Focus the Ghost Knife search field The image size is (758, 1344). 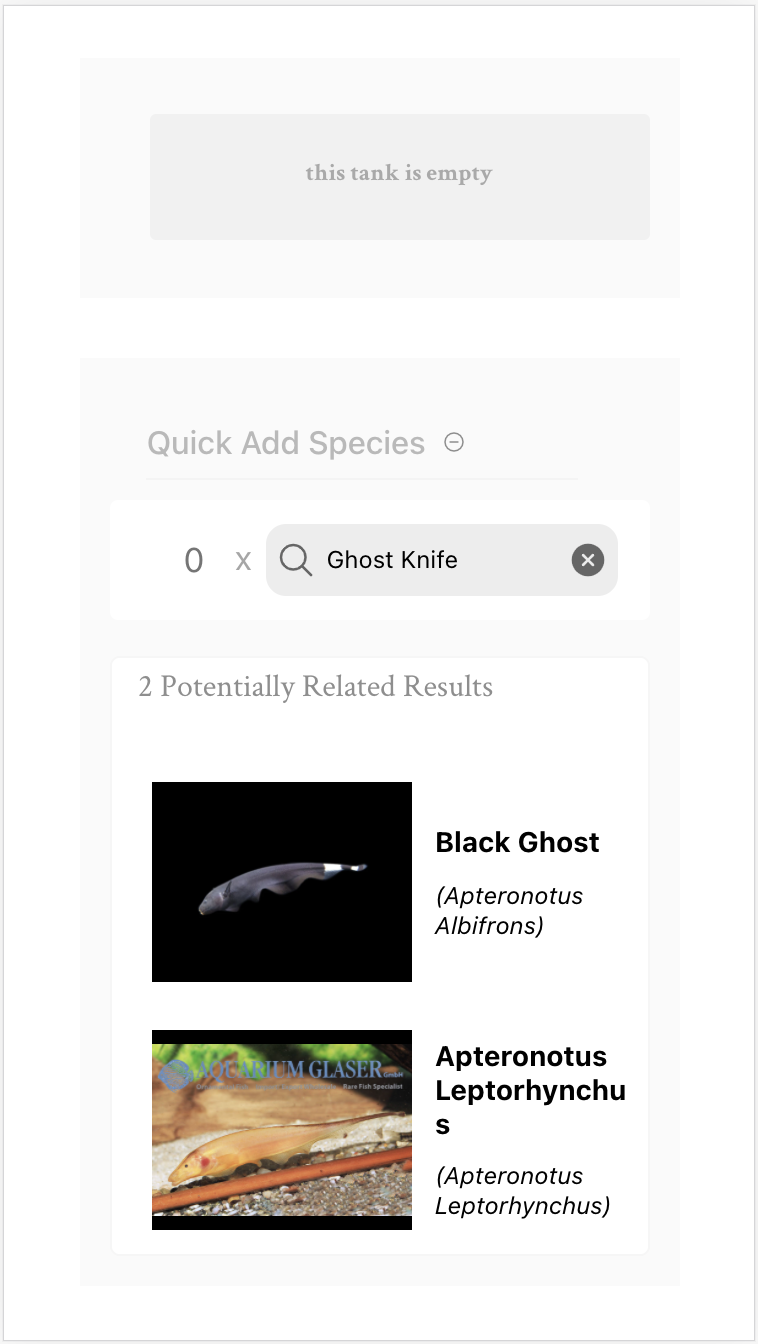click(440, 560)
